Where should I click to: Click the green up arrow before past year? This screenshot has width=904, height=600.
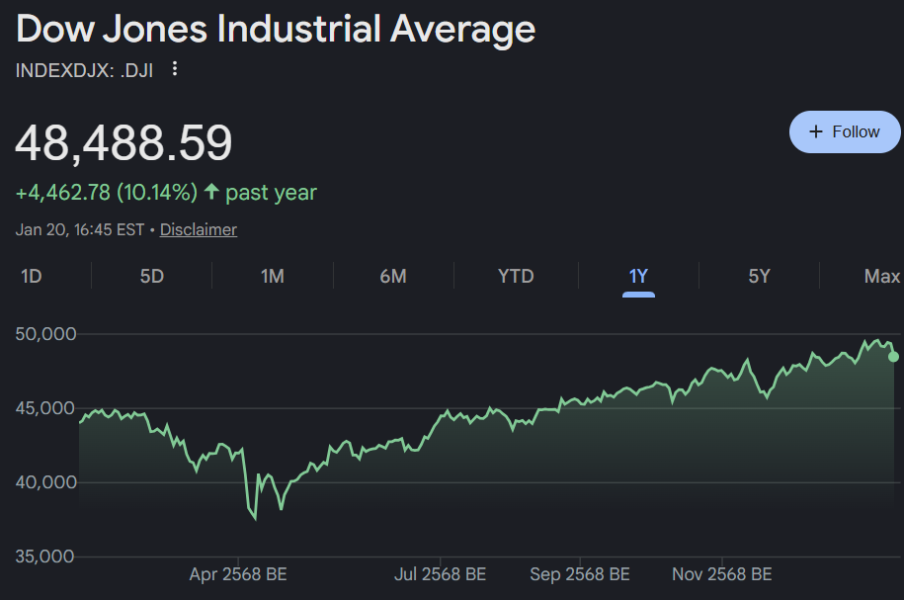coord(211,192)
